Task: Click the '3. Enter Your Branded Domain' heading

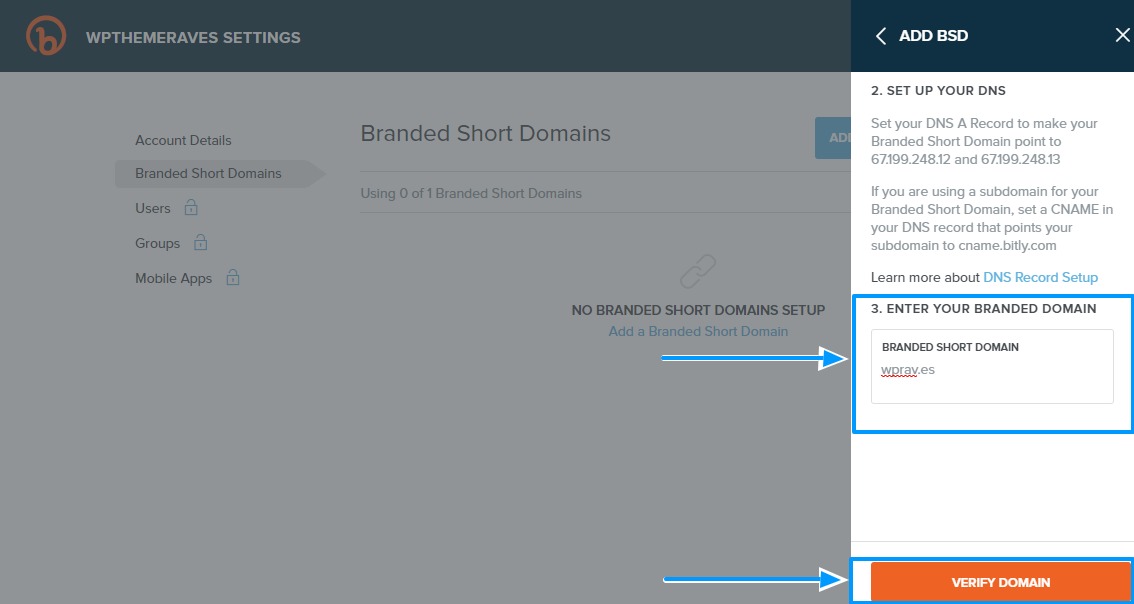Action: point(984,309)
